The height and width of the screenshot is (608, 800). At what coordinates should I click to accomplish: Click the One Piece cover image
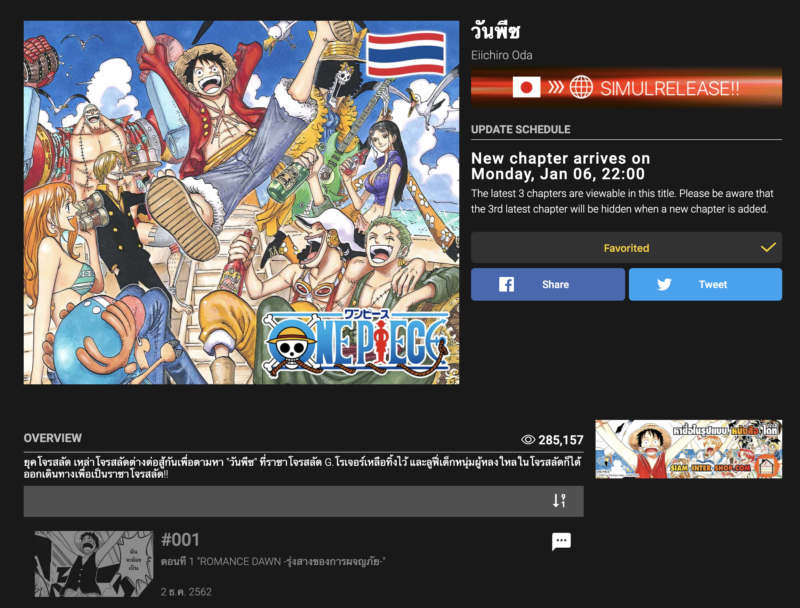click(x=241, y=202)
